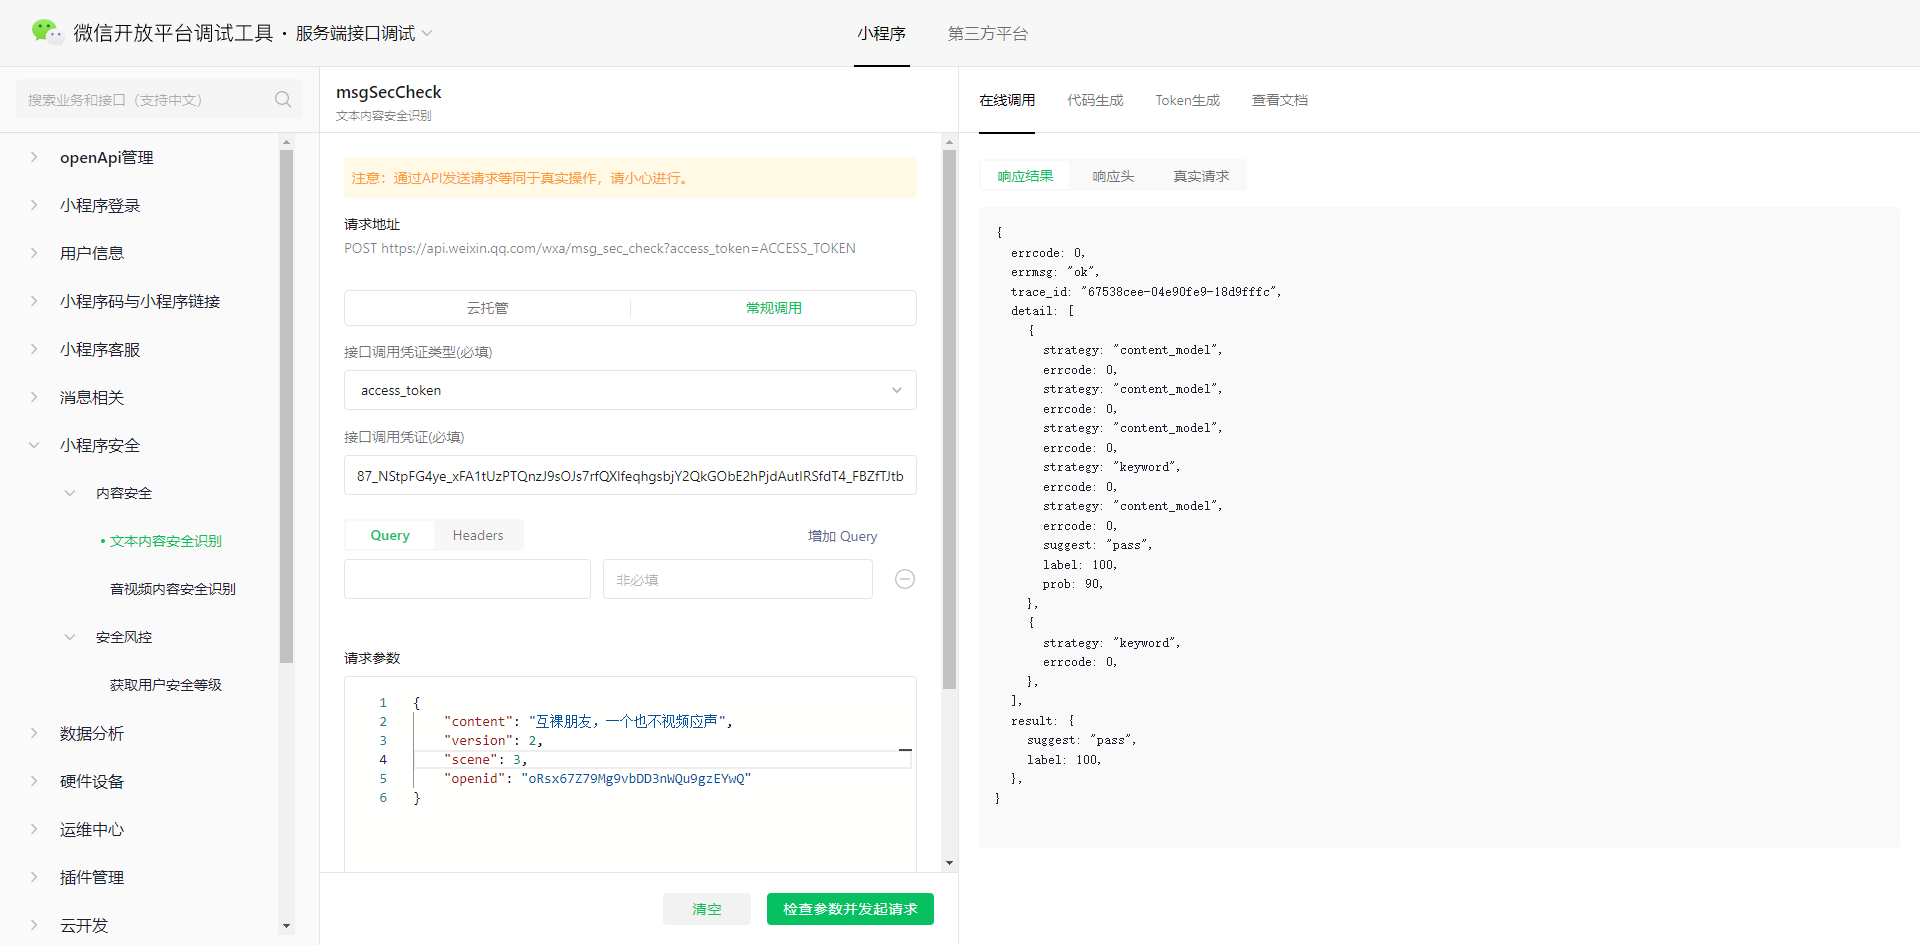Click the sidebar scrollbar thumb
This screenshot has height=945, width=1920.
pyautogui.click(x=287, y=406)
